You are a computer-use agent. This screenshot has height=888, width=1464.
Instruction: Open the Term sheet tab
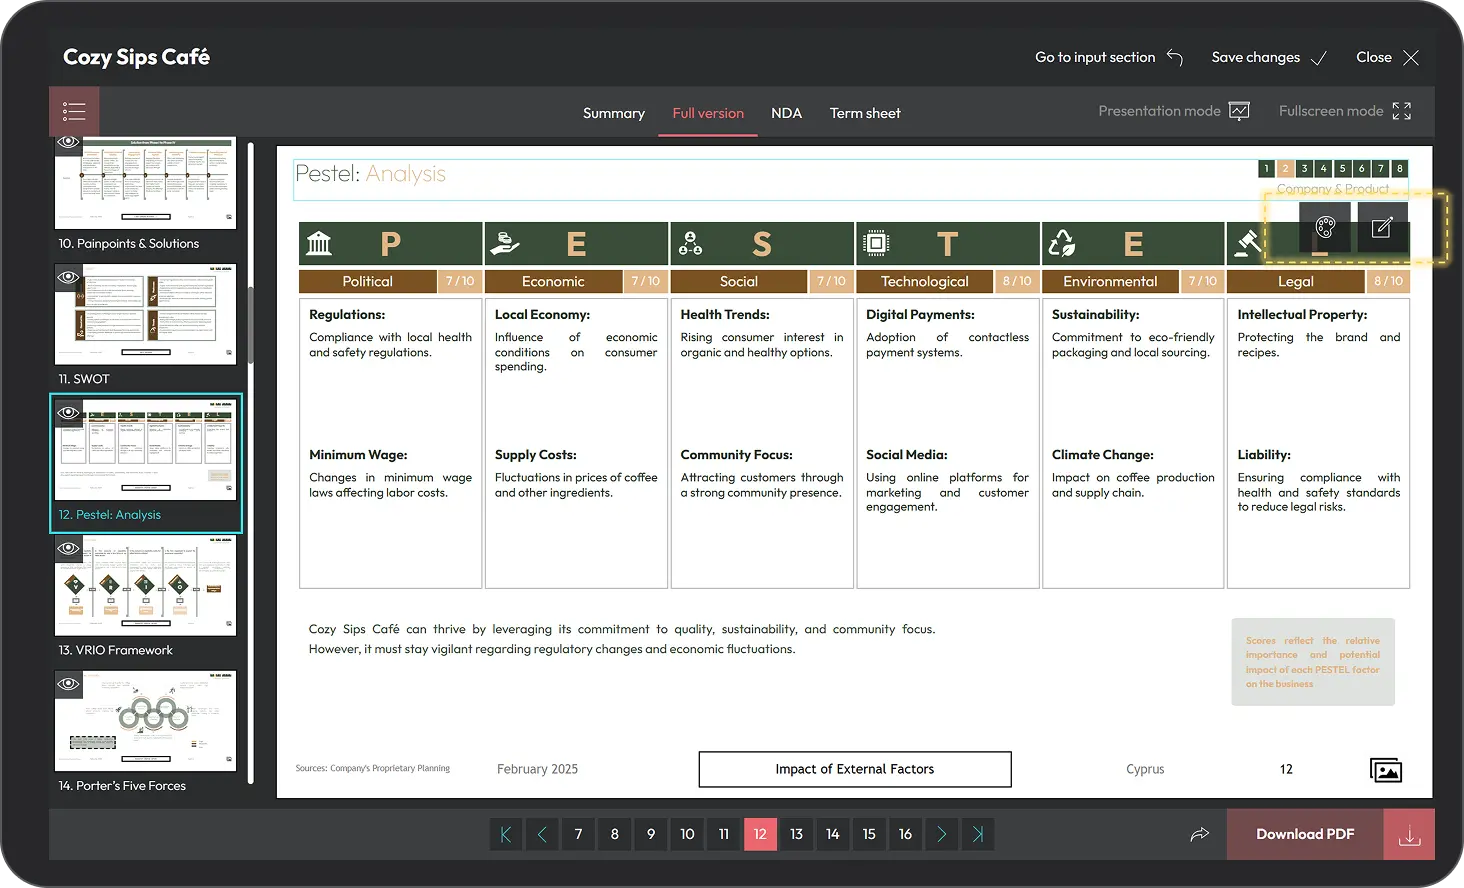click(864, 113)
